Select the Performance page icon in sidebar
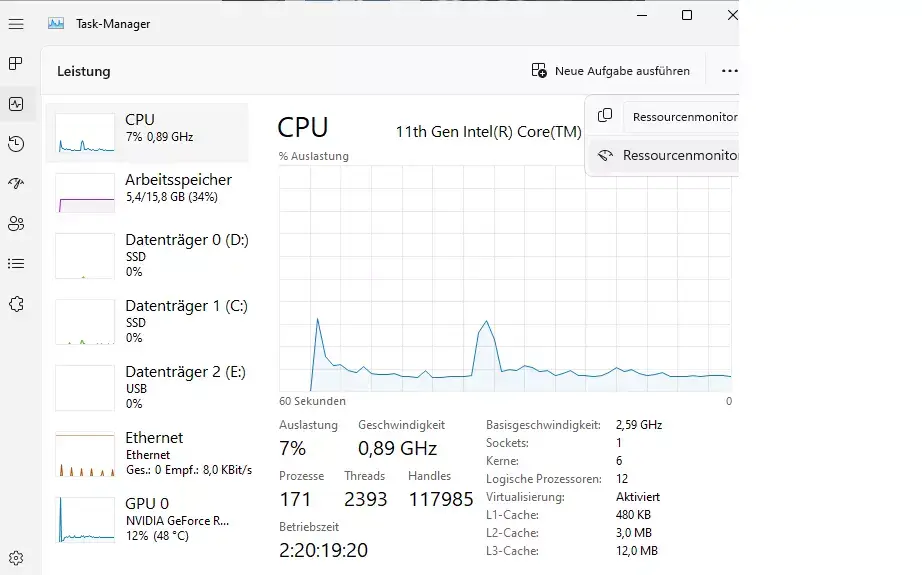922x575 pixels. click(x=16, y=104)
